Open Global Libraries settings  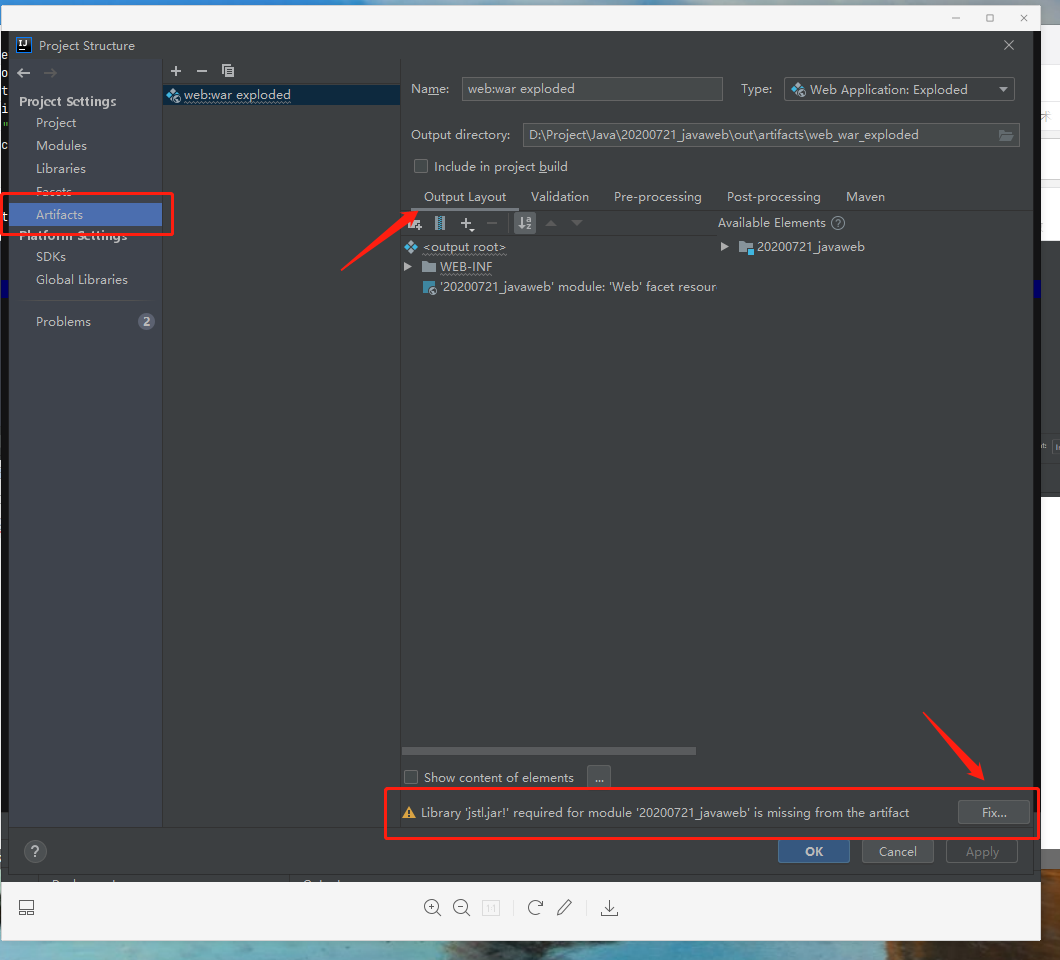(x=82, y=280)
